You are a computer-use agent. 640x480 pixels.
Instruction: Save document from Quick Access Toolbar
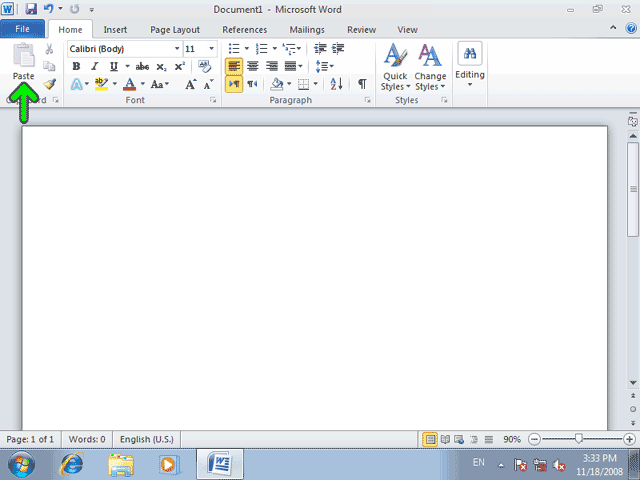(31, 9)
